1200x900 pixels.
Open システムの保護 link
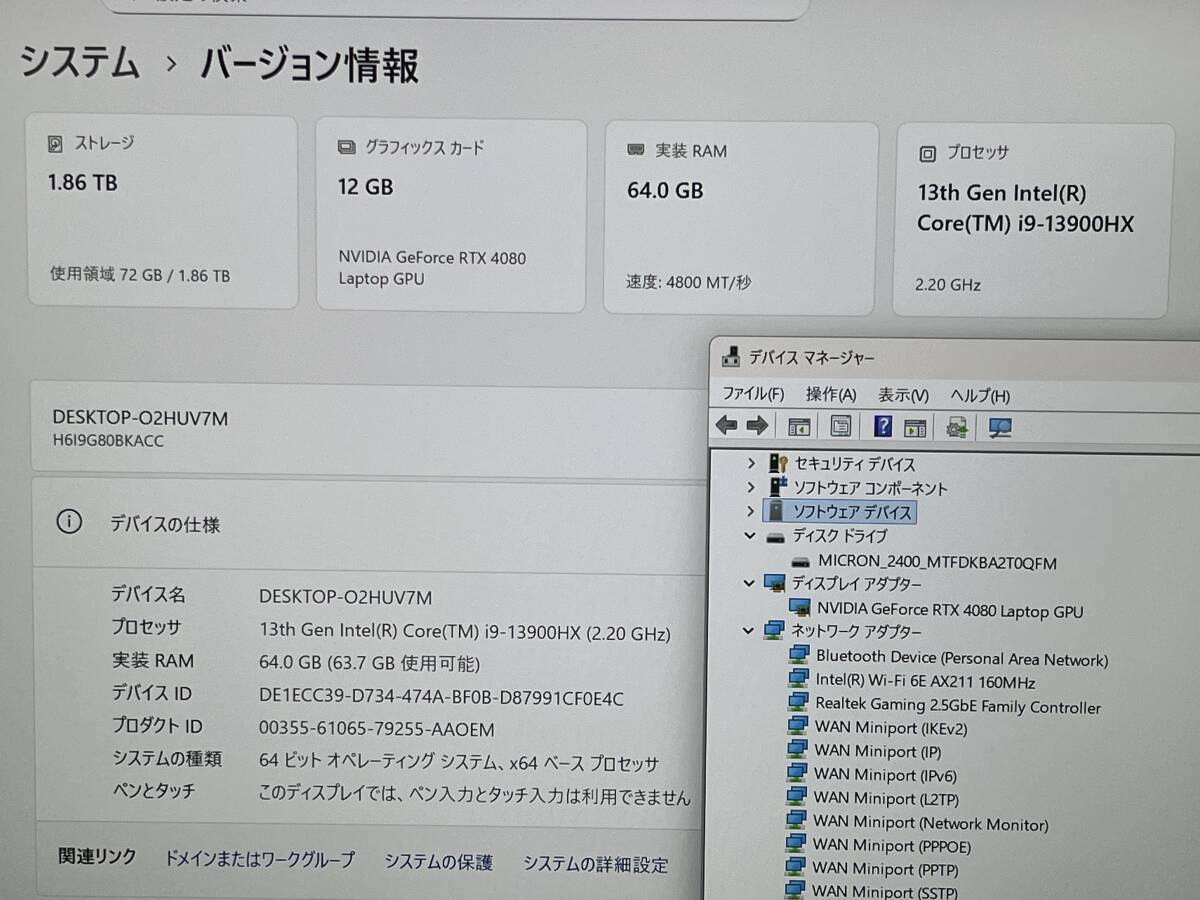click(439, 862)
